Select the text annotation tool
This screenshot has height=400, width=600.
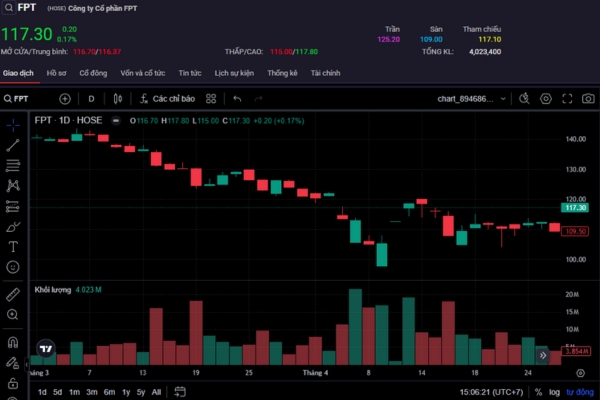click(13, 247)
